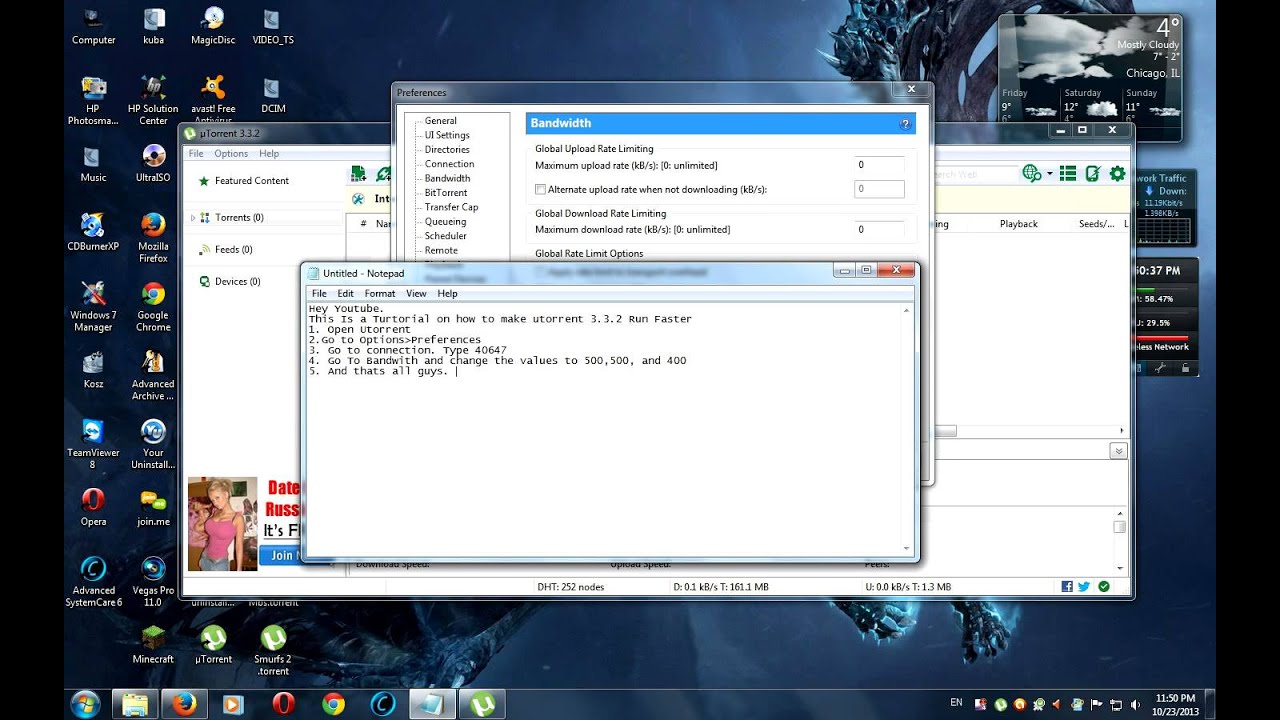Image resolution: width=1280 pixels, height=720 pixels.
Task: Open the Windows Start orb
Action: click(85, 704)
